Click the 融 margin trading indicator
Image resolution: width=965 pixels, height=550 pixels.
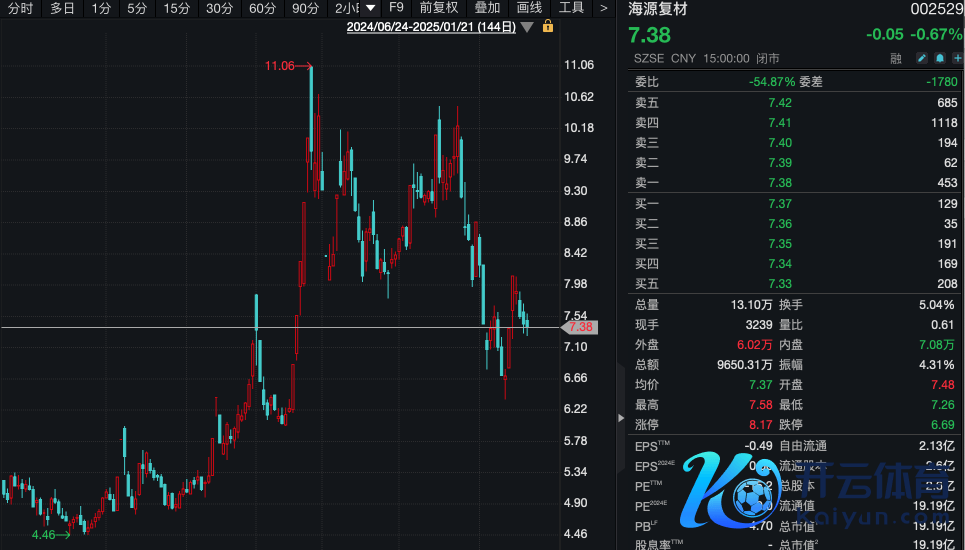pos(896,59)
